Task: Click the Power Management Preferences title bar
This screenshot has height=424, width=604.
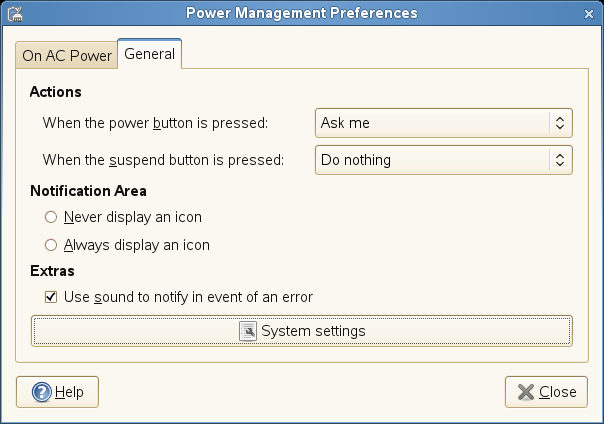Action: click(x=301, y=13)
